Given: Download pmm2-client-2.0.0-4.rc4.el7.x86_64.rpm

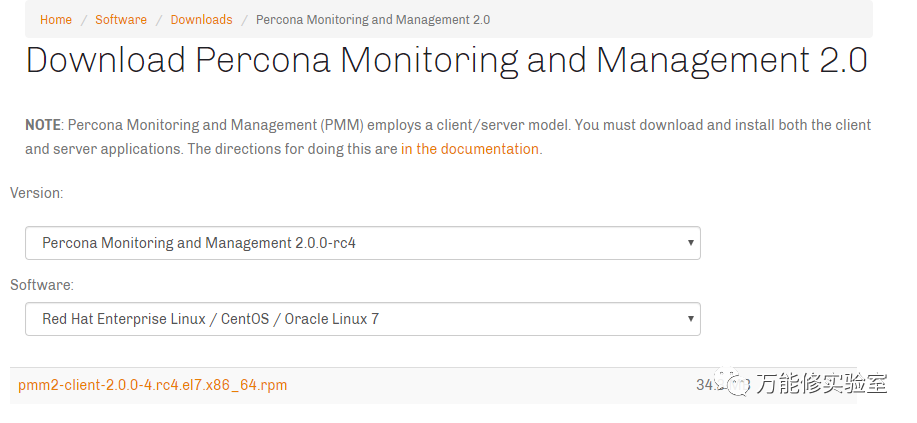Looking at the screenshot, I should tap(152, 385).
